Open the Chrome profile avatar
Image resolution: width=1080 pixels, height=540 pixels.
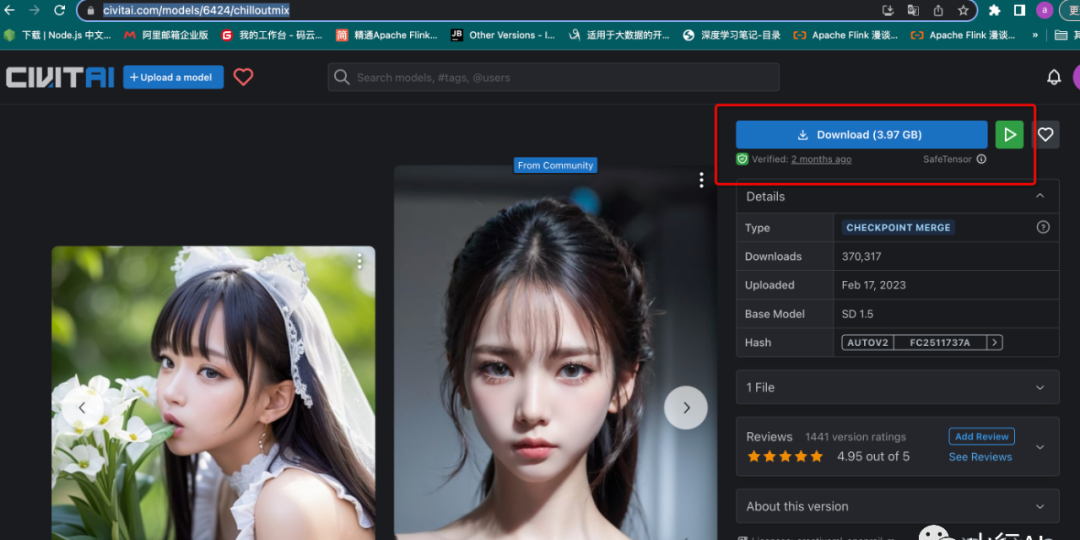1045,10
